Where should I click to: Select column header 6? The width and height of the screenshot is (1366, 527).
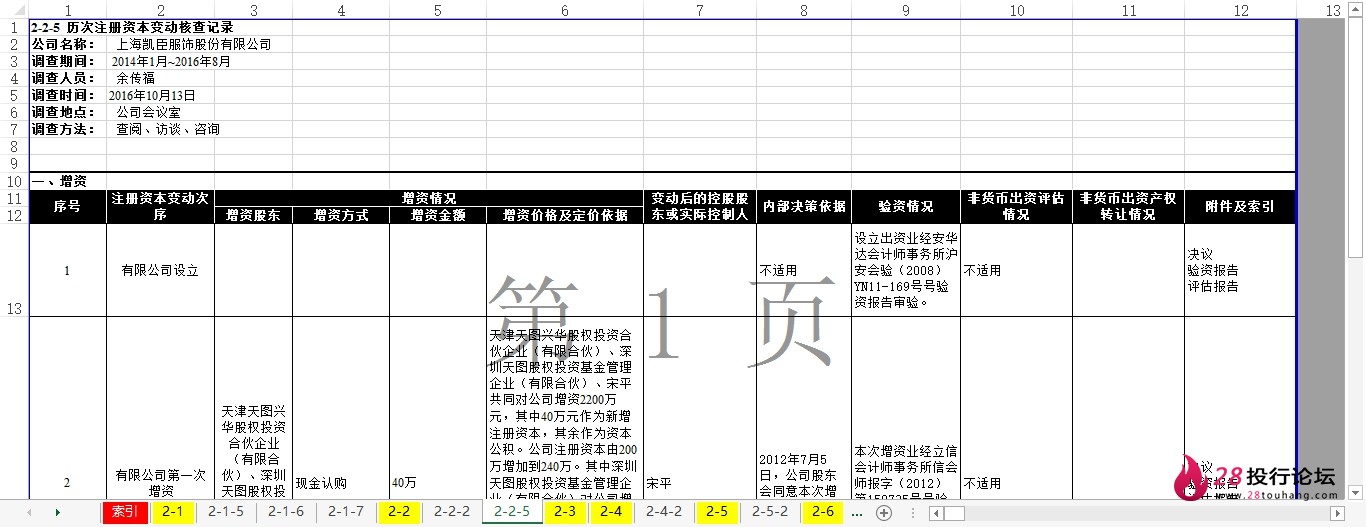tap(565, 9)
